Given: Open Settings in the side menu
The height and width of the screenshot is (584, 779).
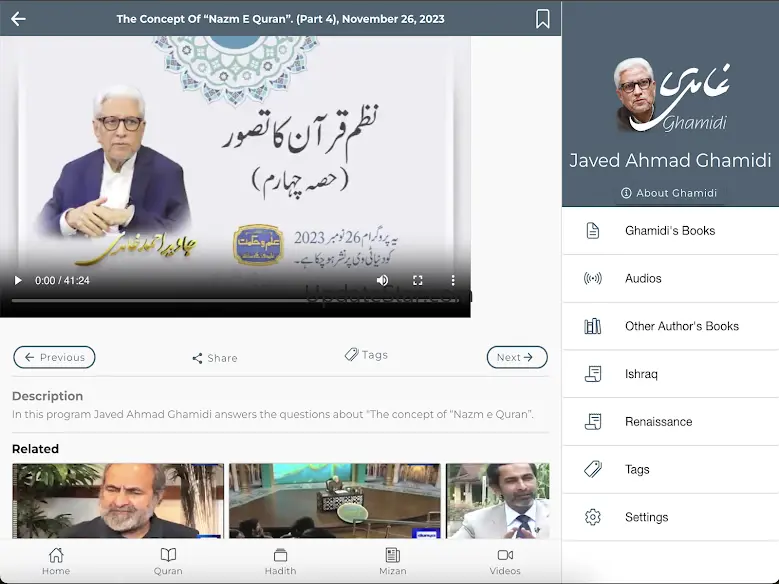Looking at the screenshot, I should (x=670, y=517).
